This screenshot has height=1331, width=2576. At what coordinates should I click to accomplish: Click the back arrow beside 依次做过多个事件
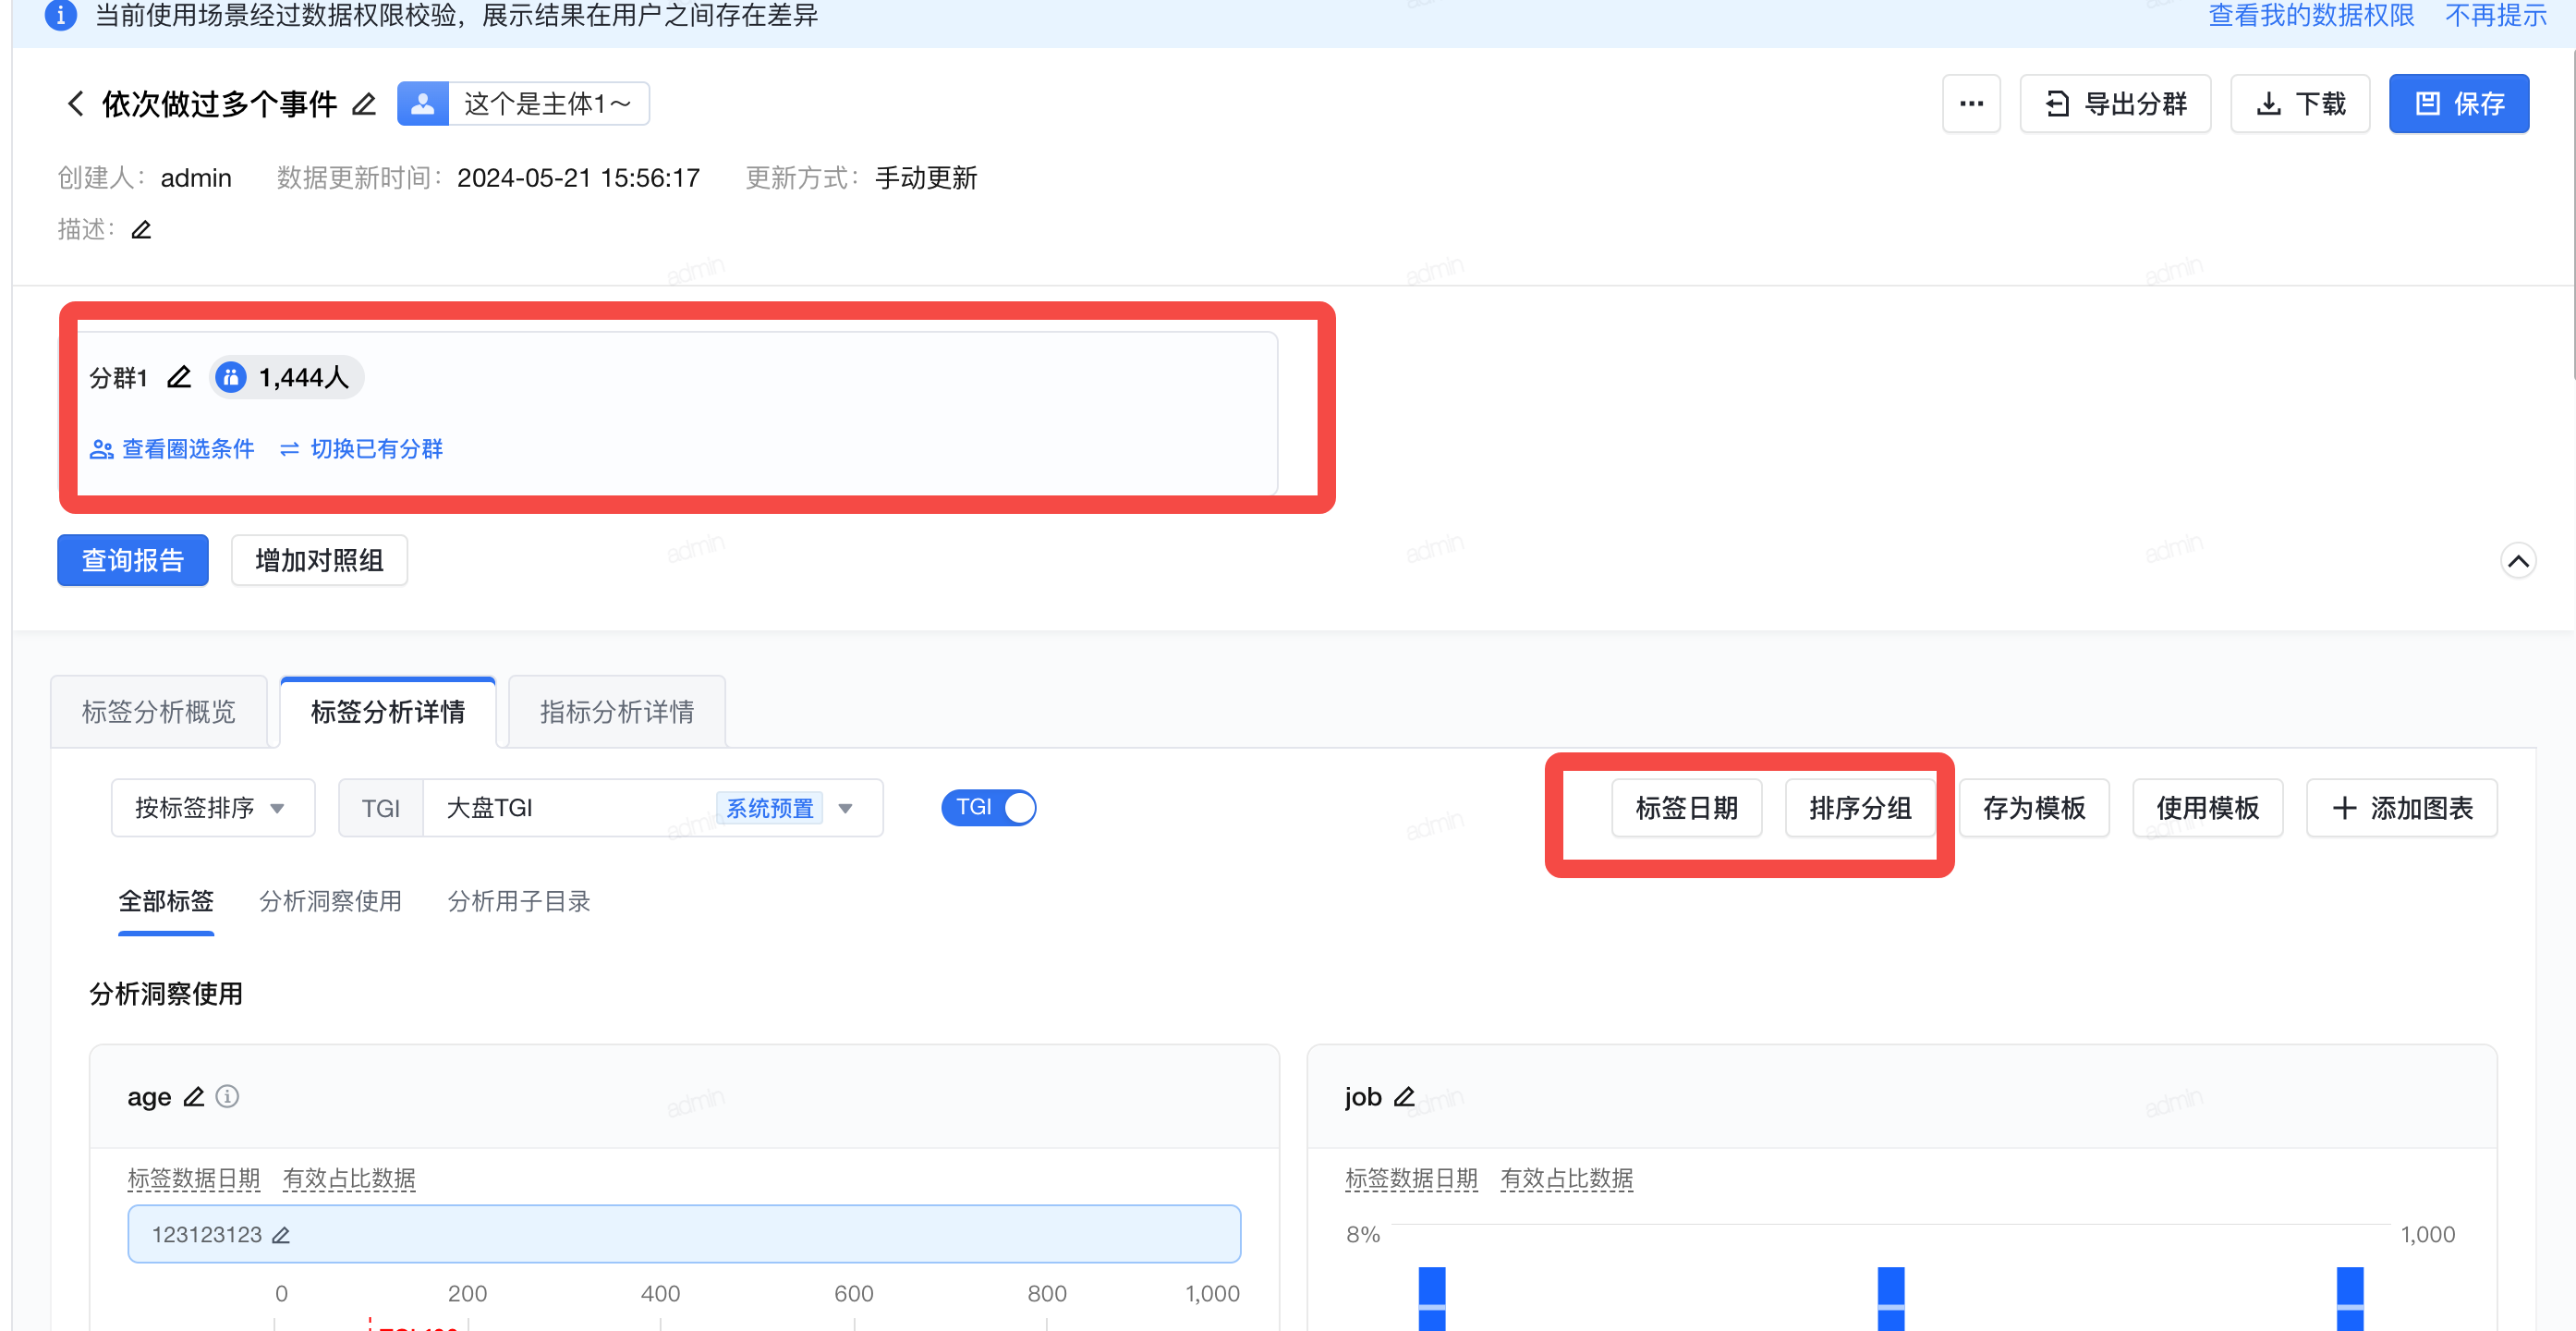[75, 104]
